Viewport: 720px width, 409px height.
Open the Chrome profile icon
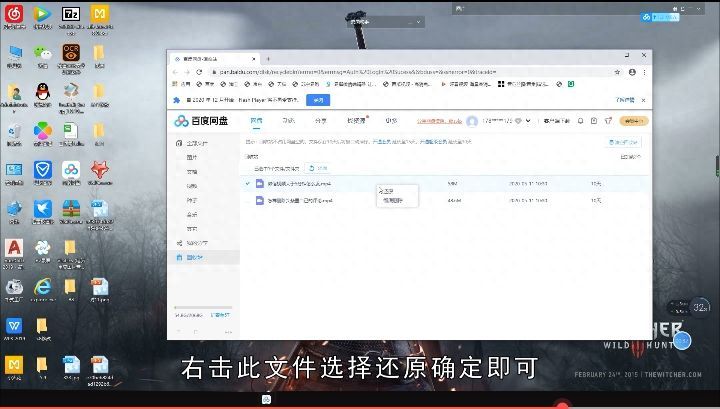[x=632, y=72]
